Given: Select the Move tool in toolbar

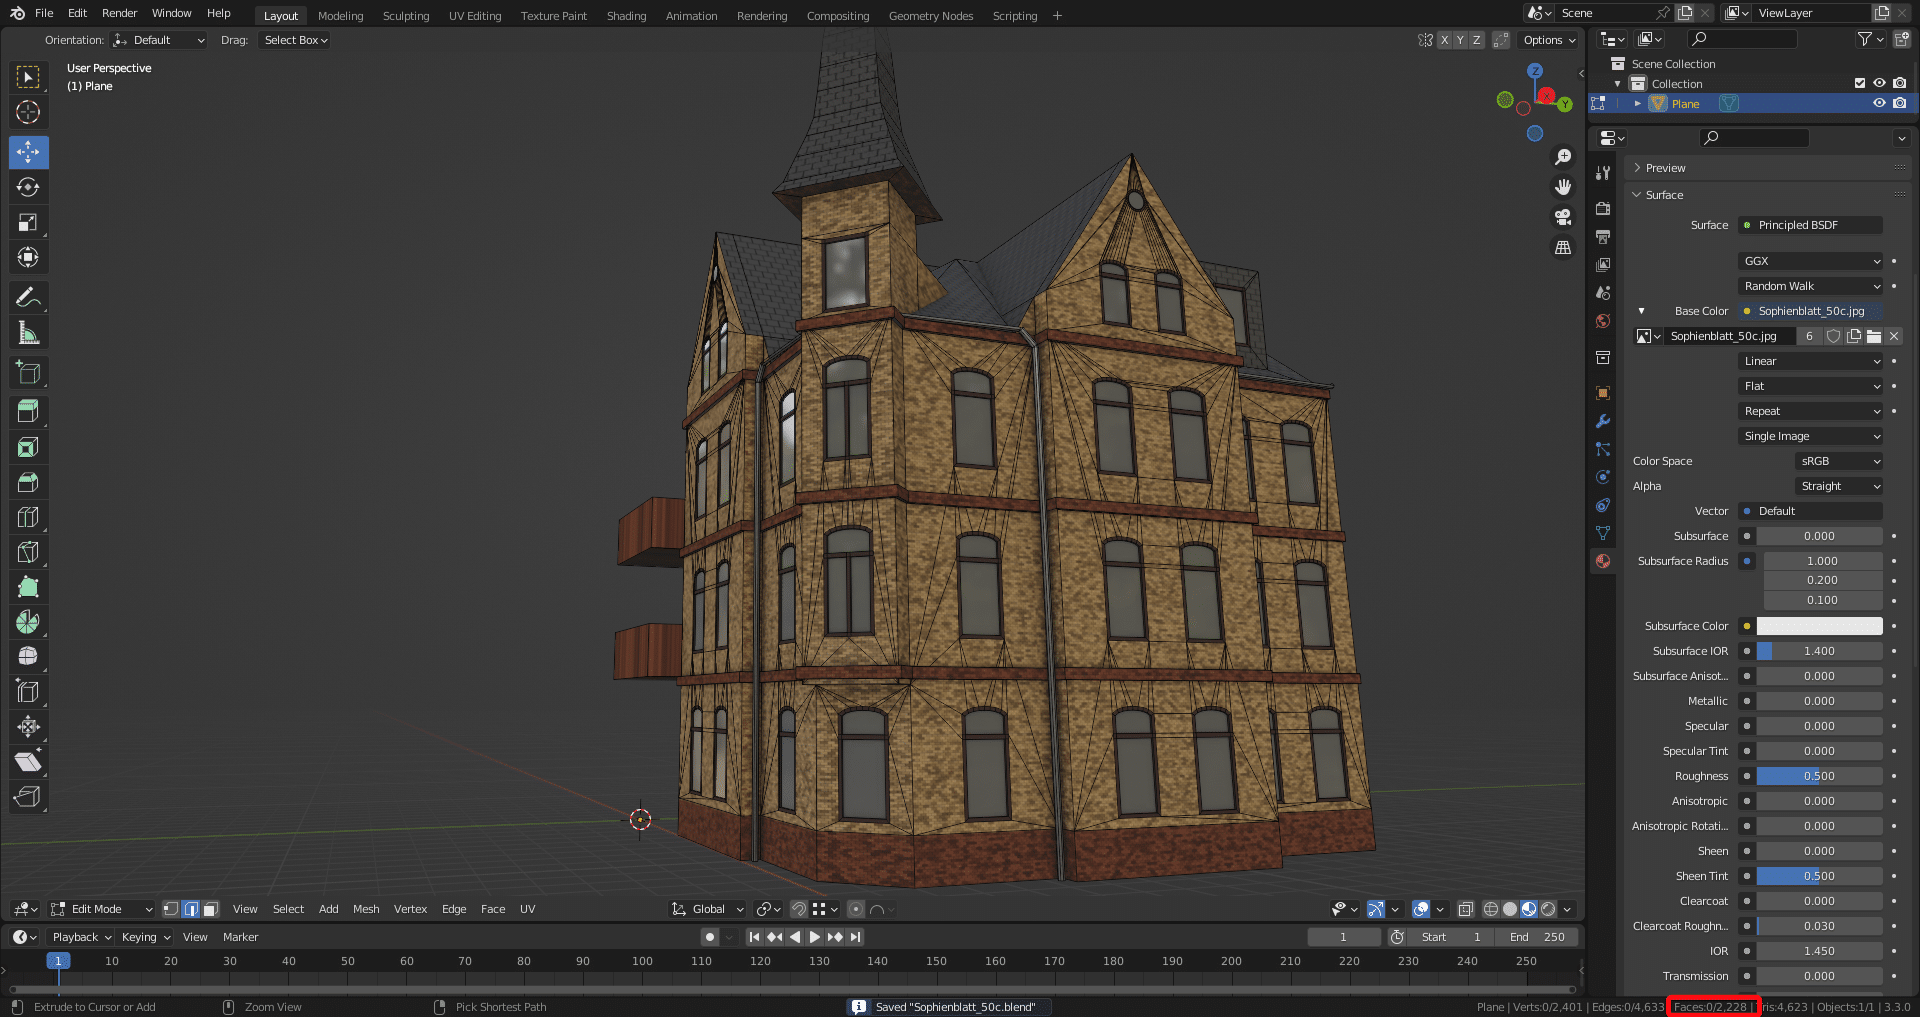Looking at the screenshot, I should [x=28, y=152].
